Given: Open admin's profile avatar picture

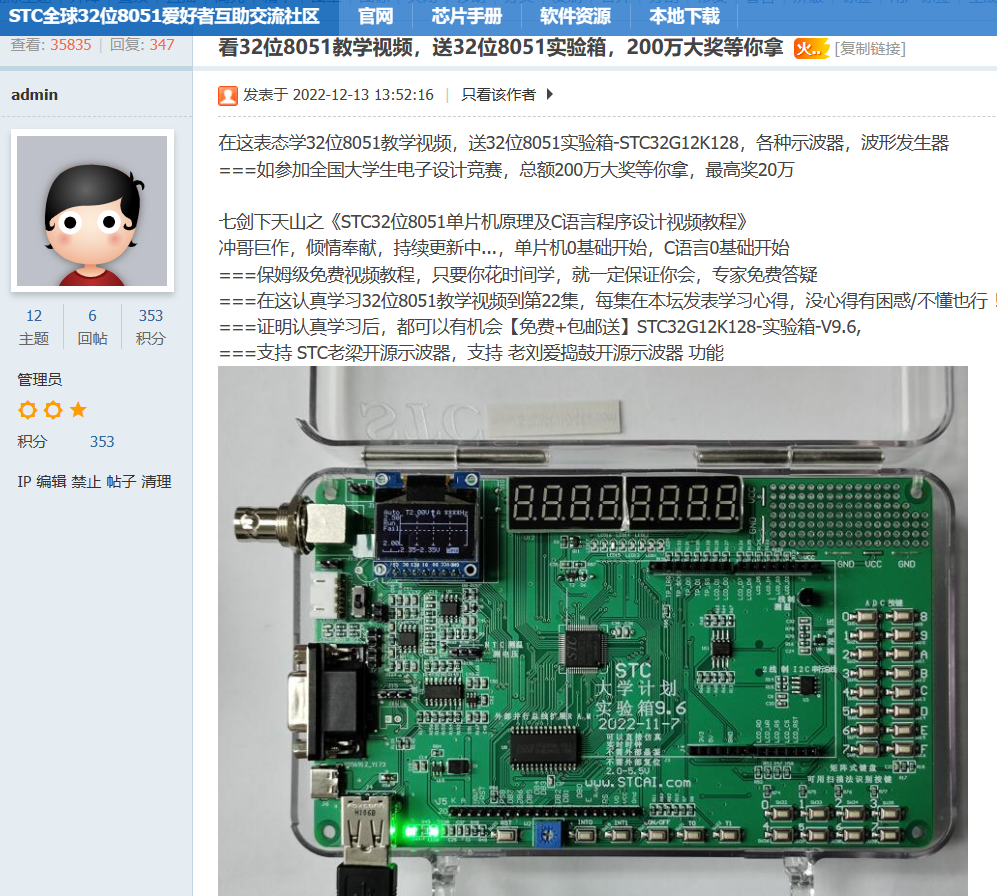Looking at the screenshot, I should tap(92, 210).
